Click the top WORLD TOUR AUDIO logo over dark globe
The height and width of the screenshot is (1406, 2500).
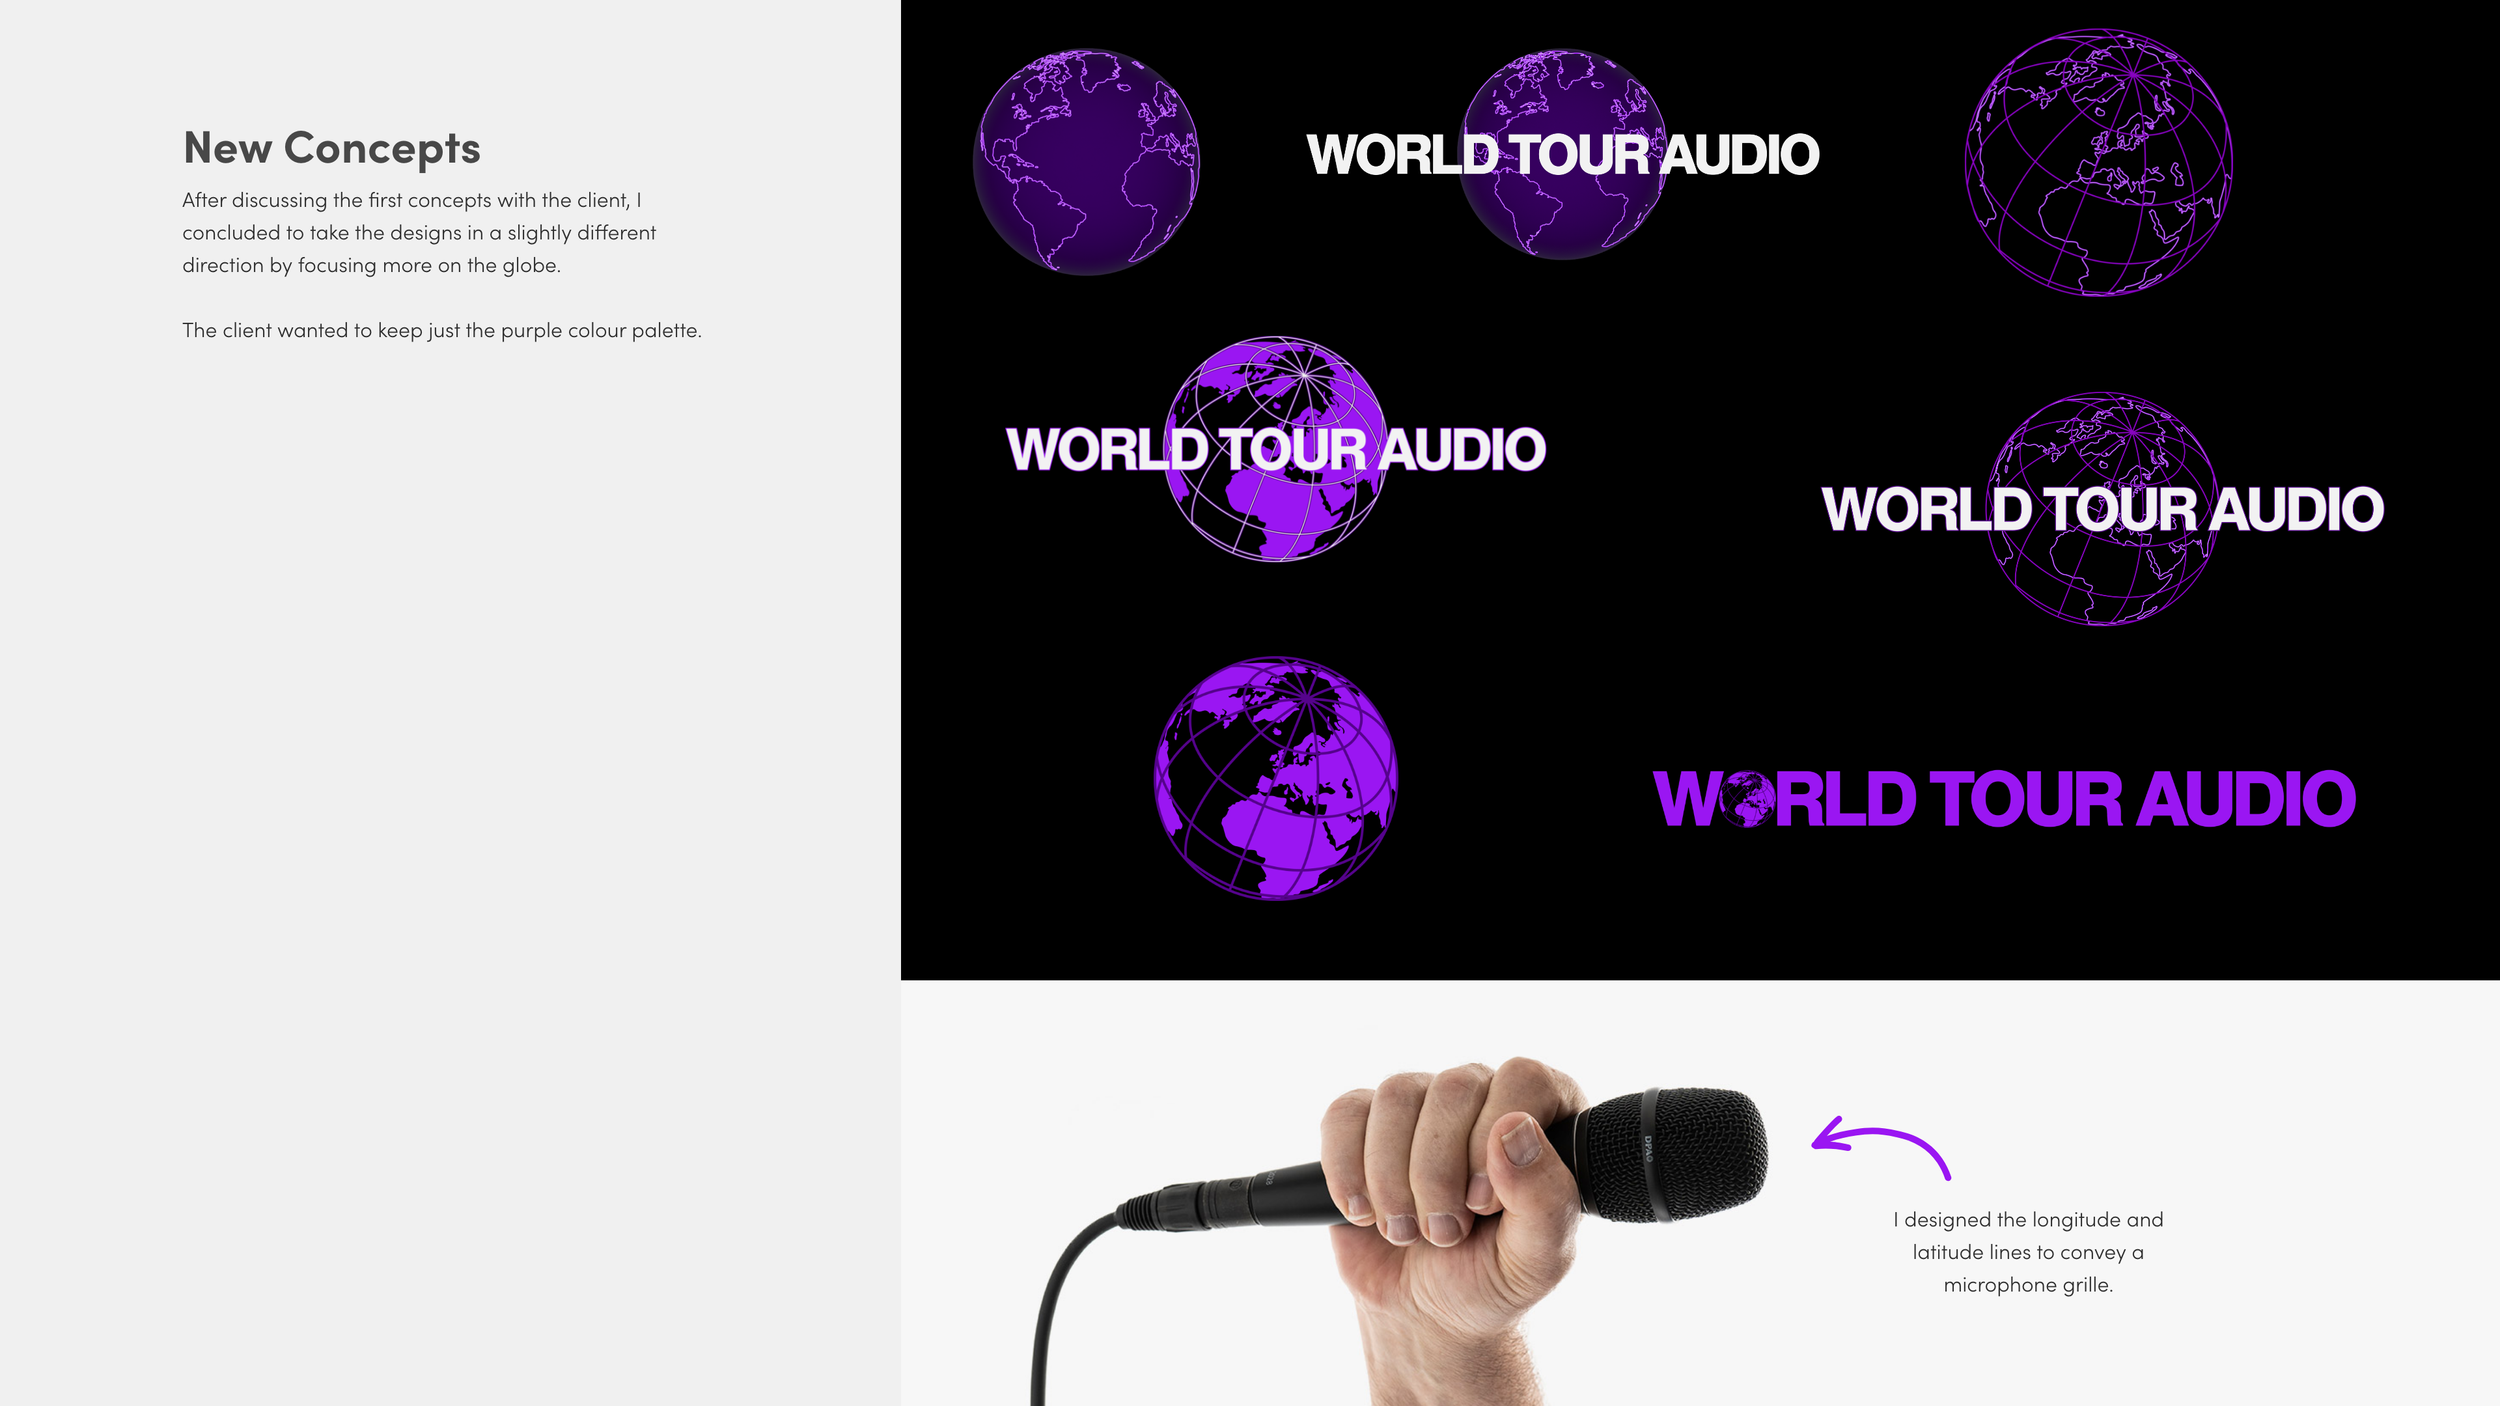1563,154
